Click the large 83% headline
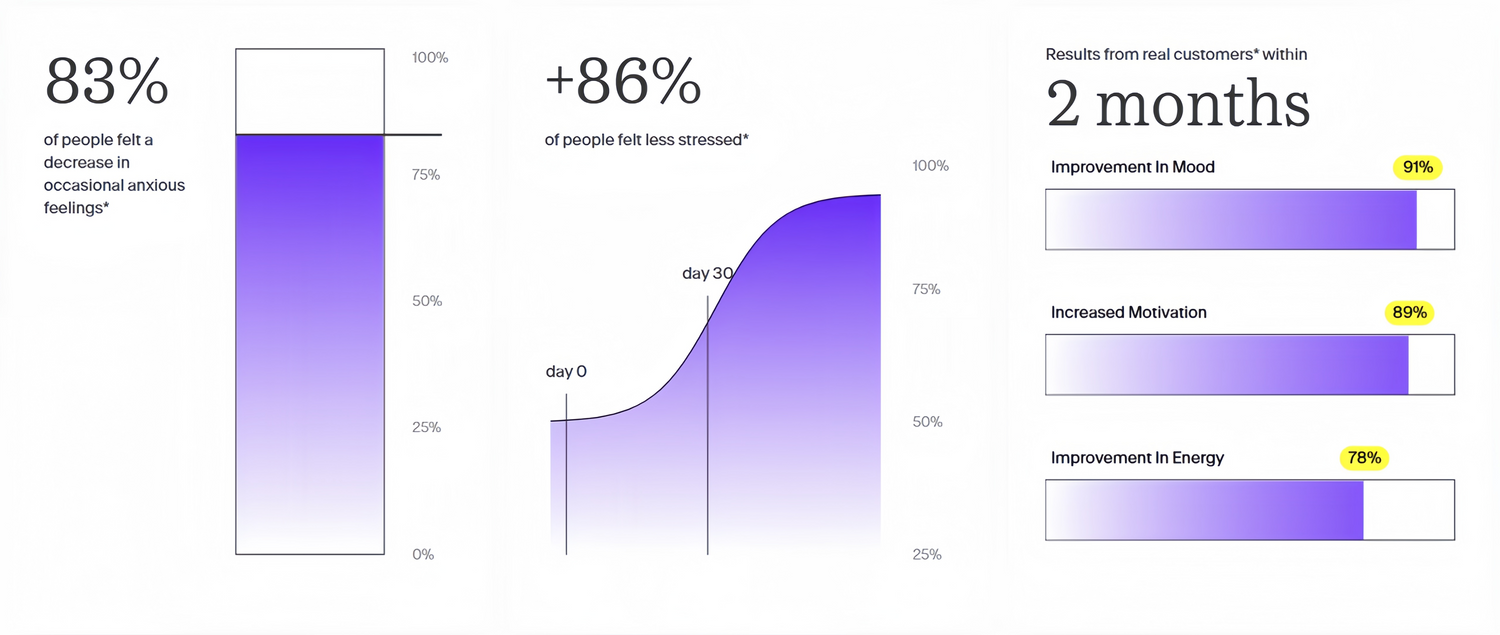 pyautogui.click(x=107, y=82)
